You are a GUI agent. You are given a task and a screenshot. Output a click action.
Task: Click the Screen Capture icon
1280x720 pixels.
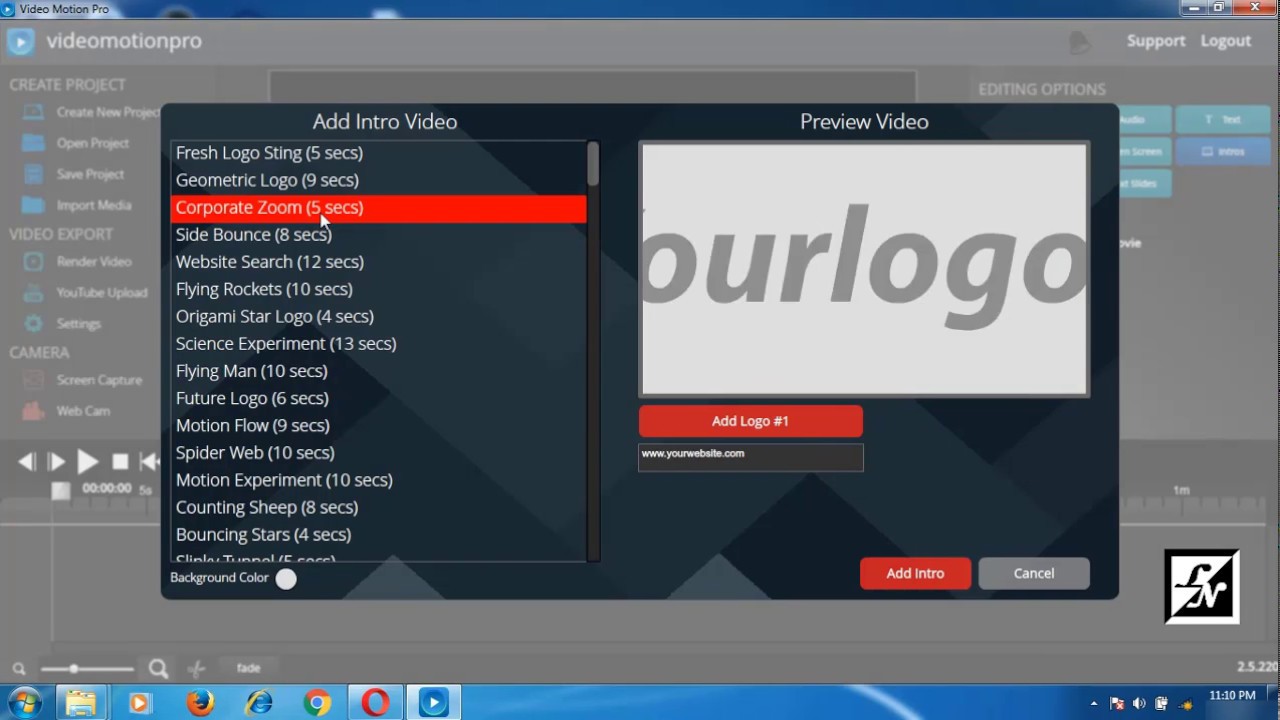[x=34, y=380]
